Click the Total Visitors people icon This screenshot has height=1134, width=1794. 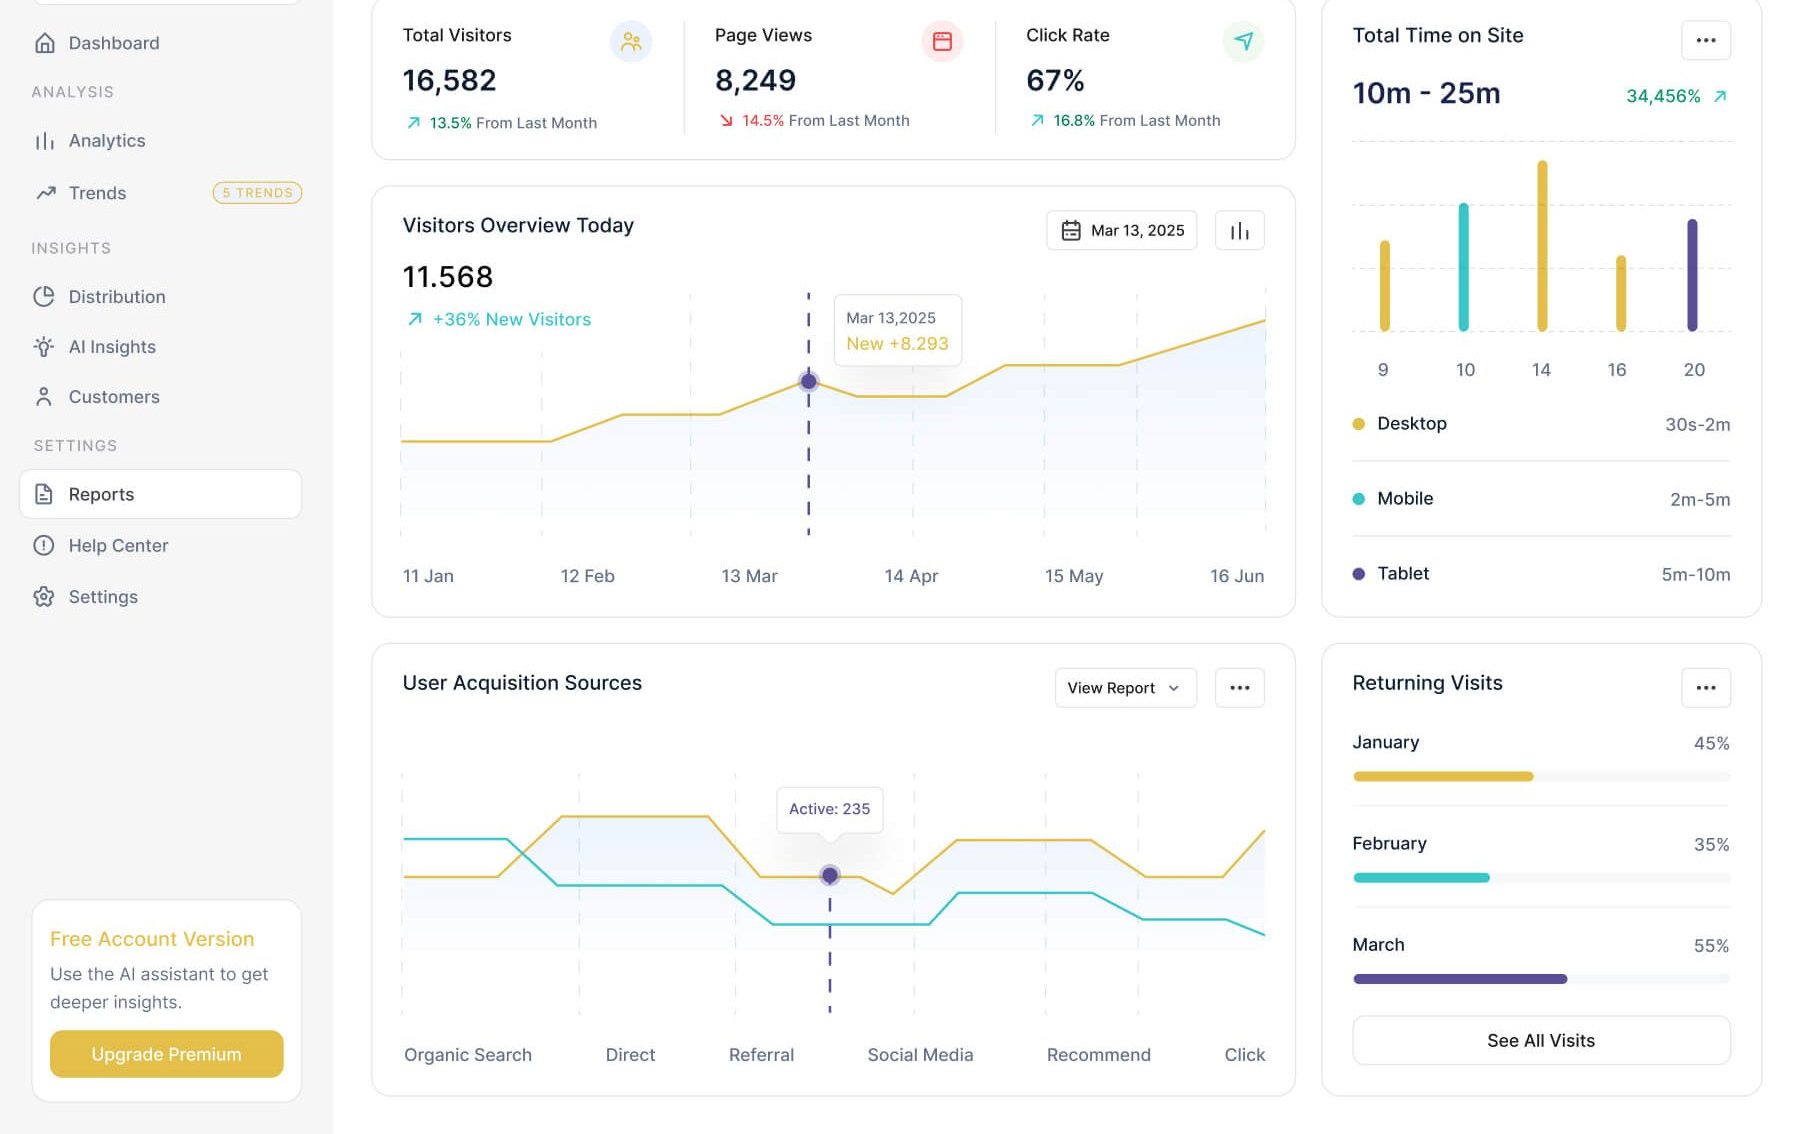pos(630,42)
